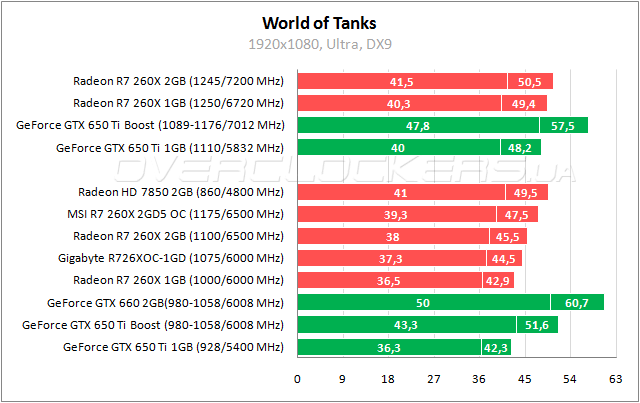The image size is (640, 403).
Task: Select the GeForce GTX 650 Ti 1GB (1110/5832 MHz) label
Action: [x=170, y=148]
